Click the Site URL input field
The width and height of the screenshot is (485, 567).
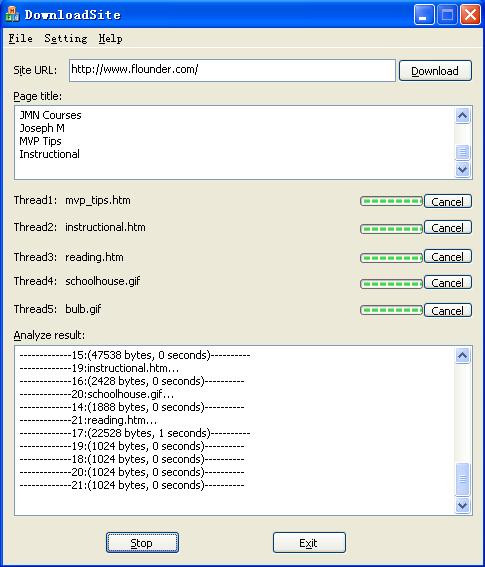[232, 71]
